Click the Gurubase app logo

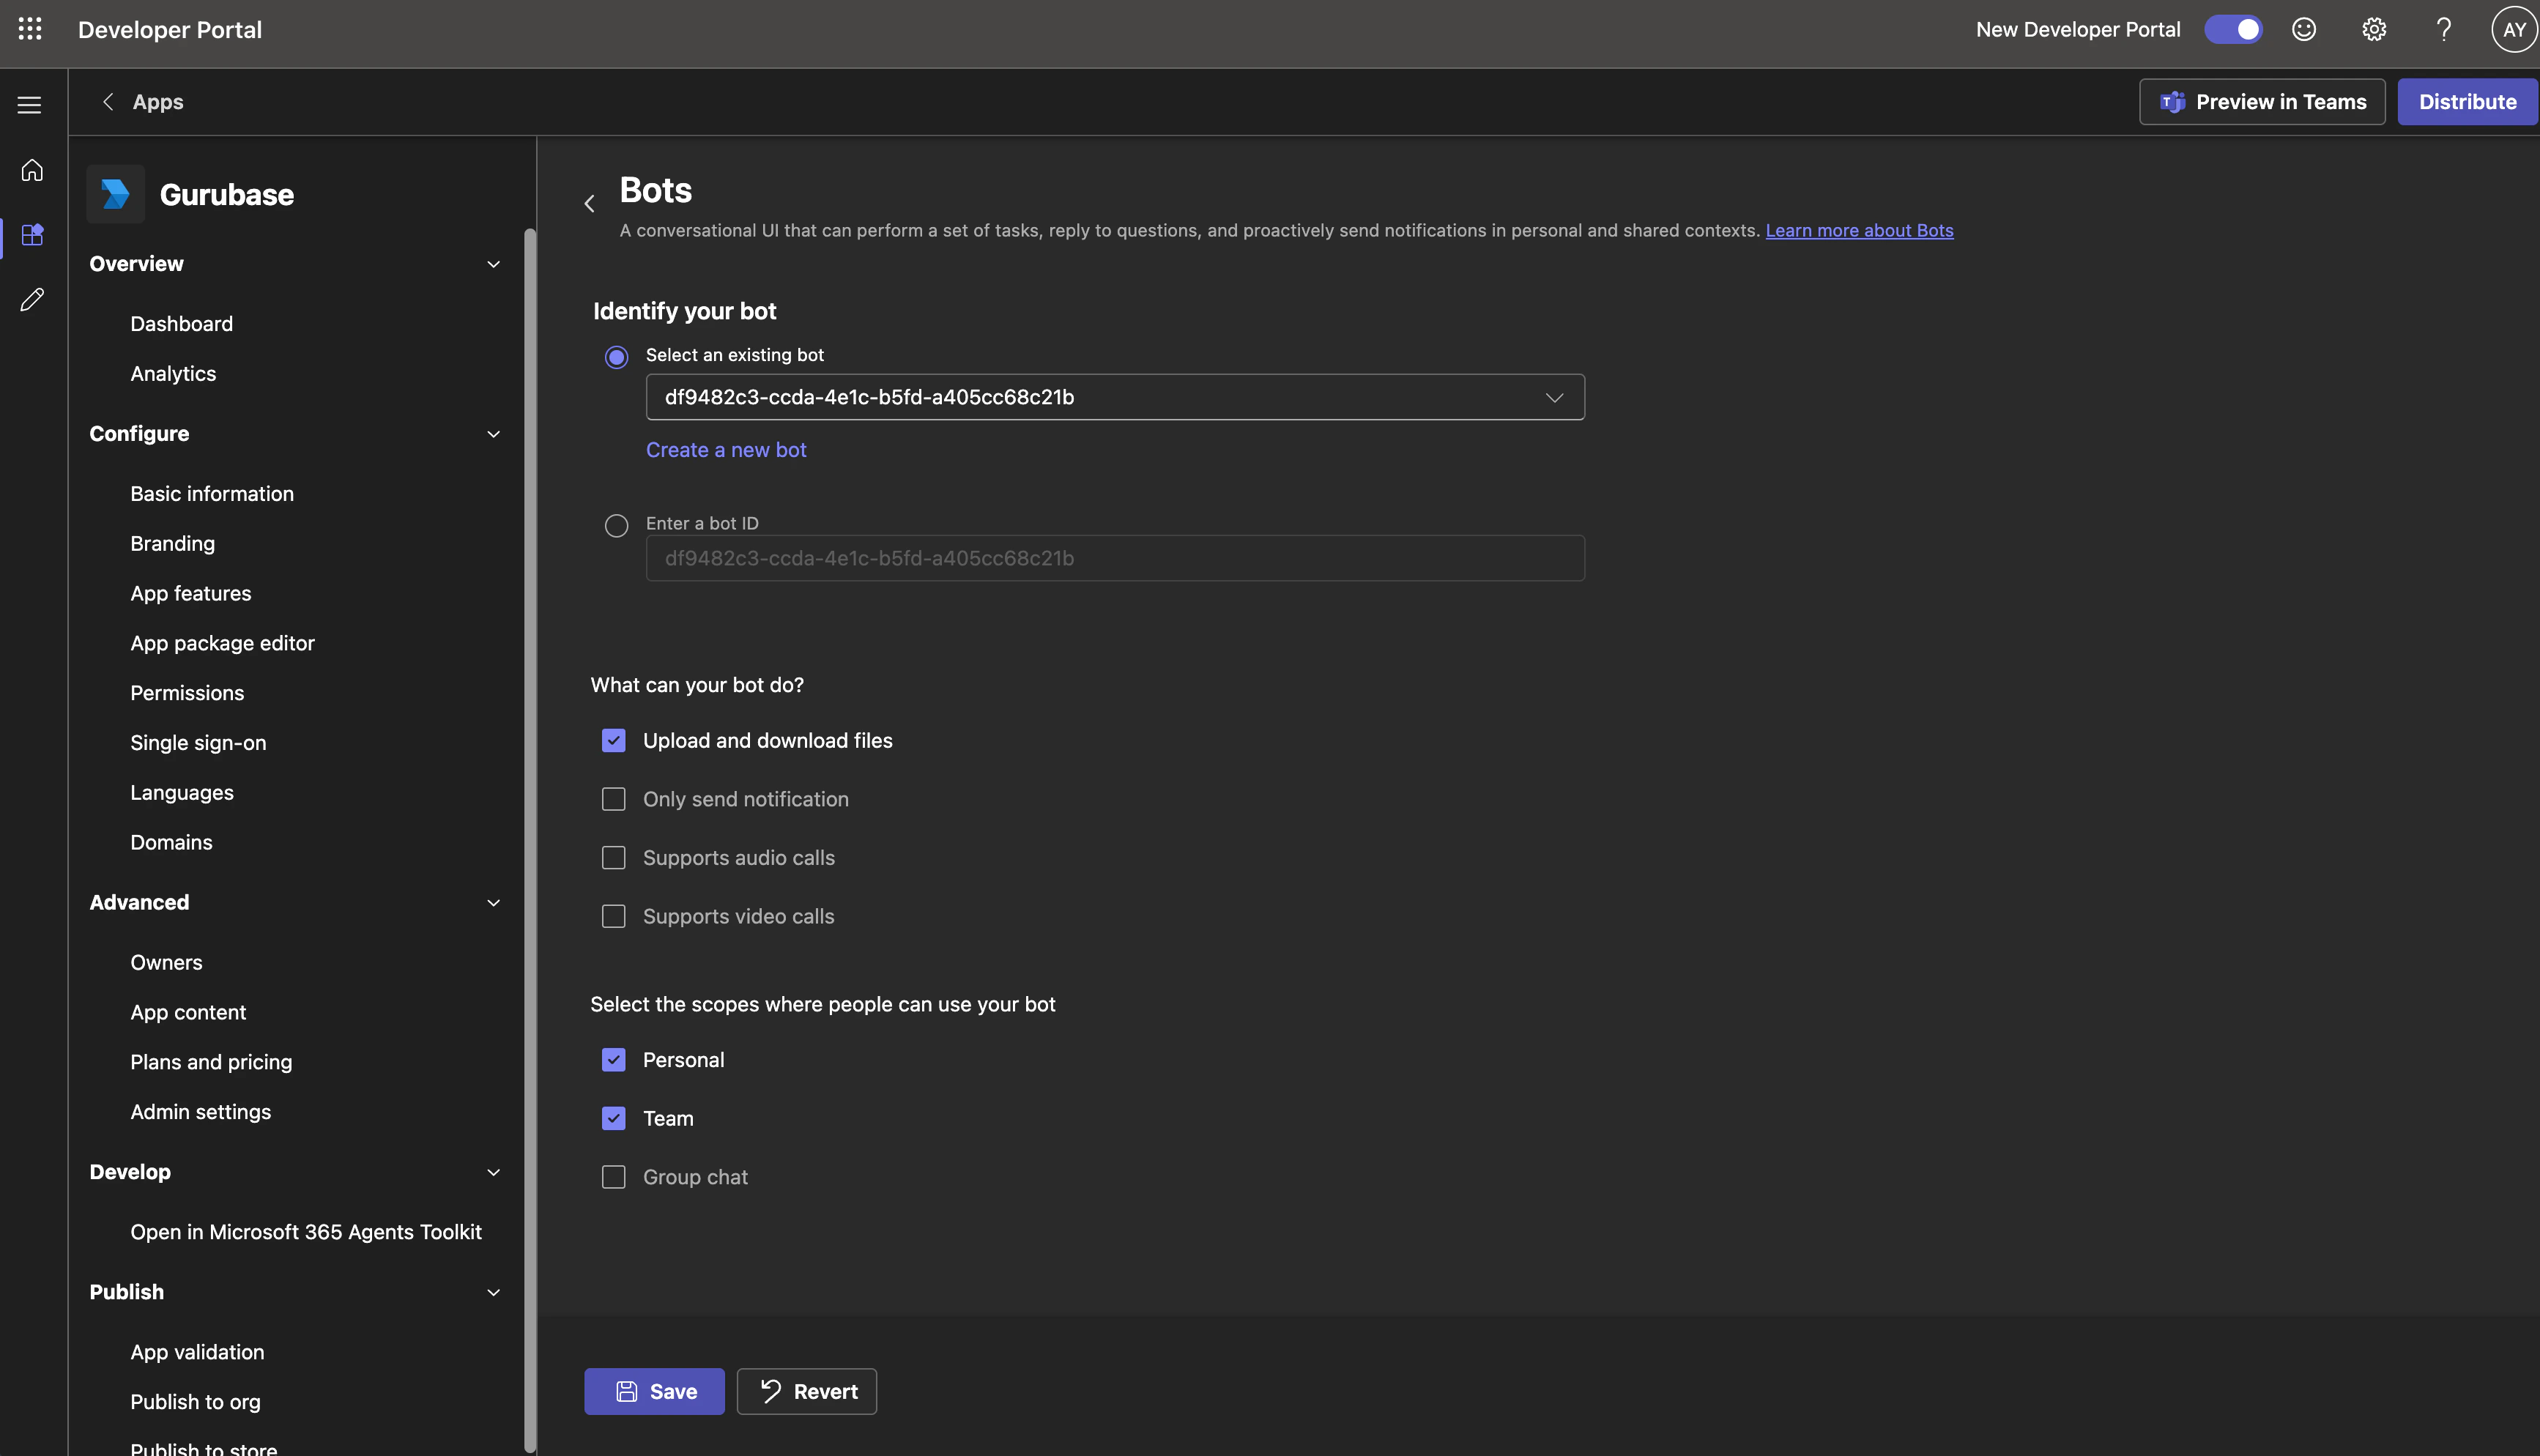tap(116, 194)
